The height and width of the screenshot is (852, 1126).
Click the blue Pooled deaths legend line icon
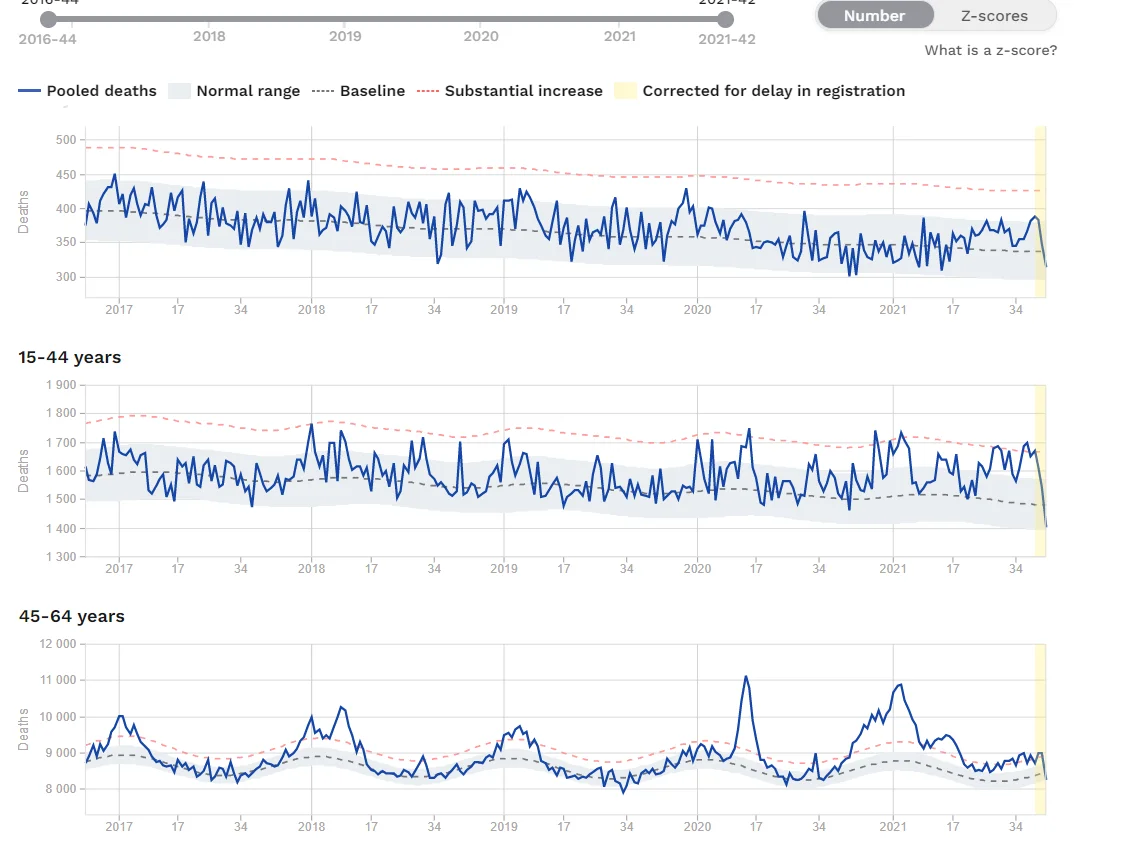pyautogui.click(x=29, y=91)
